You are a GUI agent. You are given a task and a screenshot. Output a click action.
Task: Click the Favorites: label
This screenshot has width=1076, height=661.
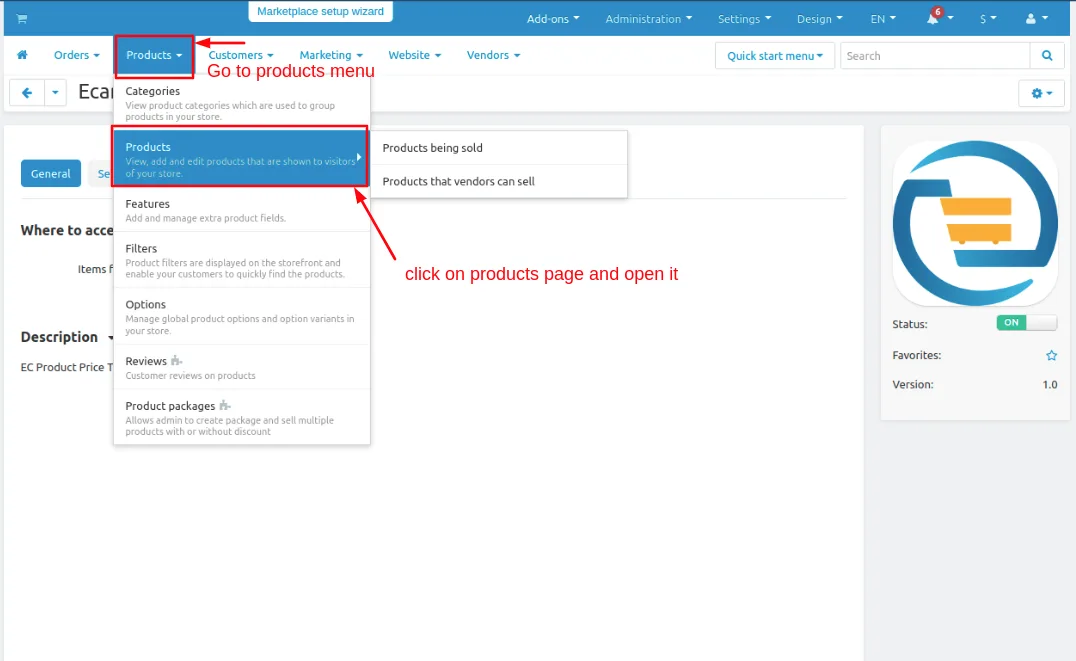click(x=917, y=355)
